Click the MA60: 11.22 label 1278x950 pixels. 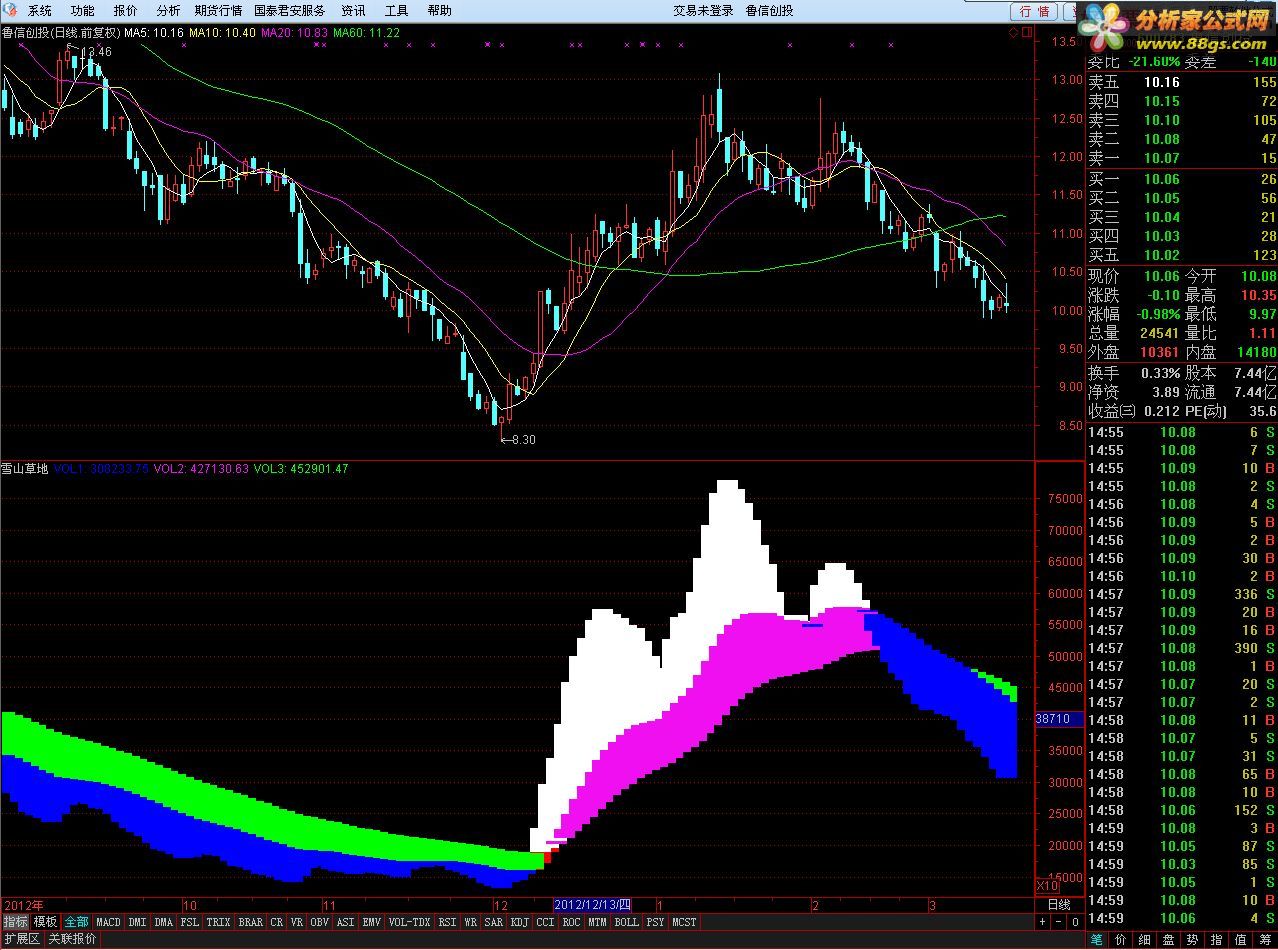click(367, 33)
